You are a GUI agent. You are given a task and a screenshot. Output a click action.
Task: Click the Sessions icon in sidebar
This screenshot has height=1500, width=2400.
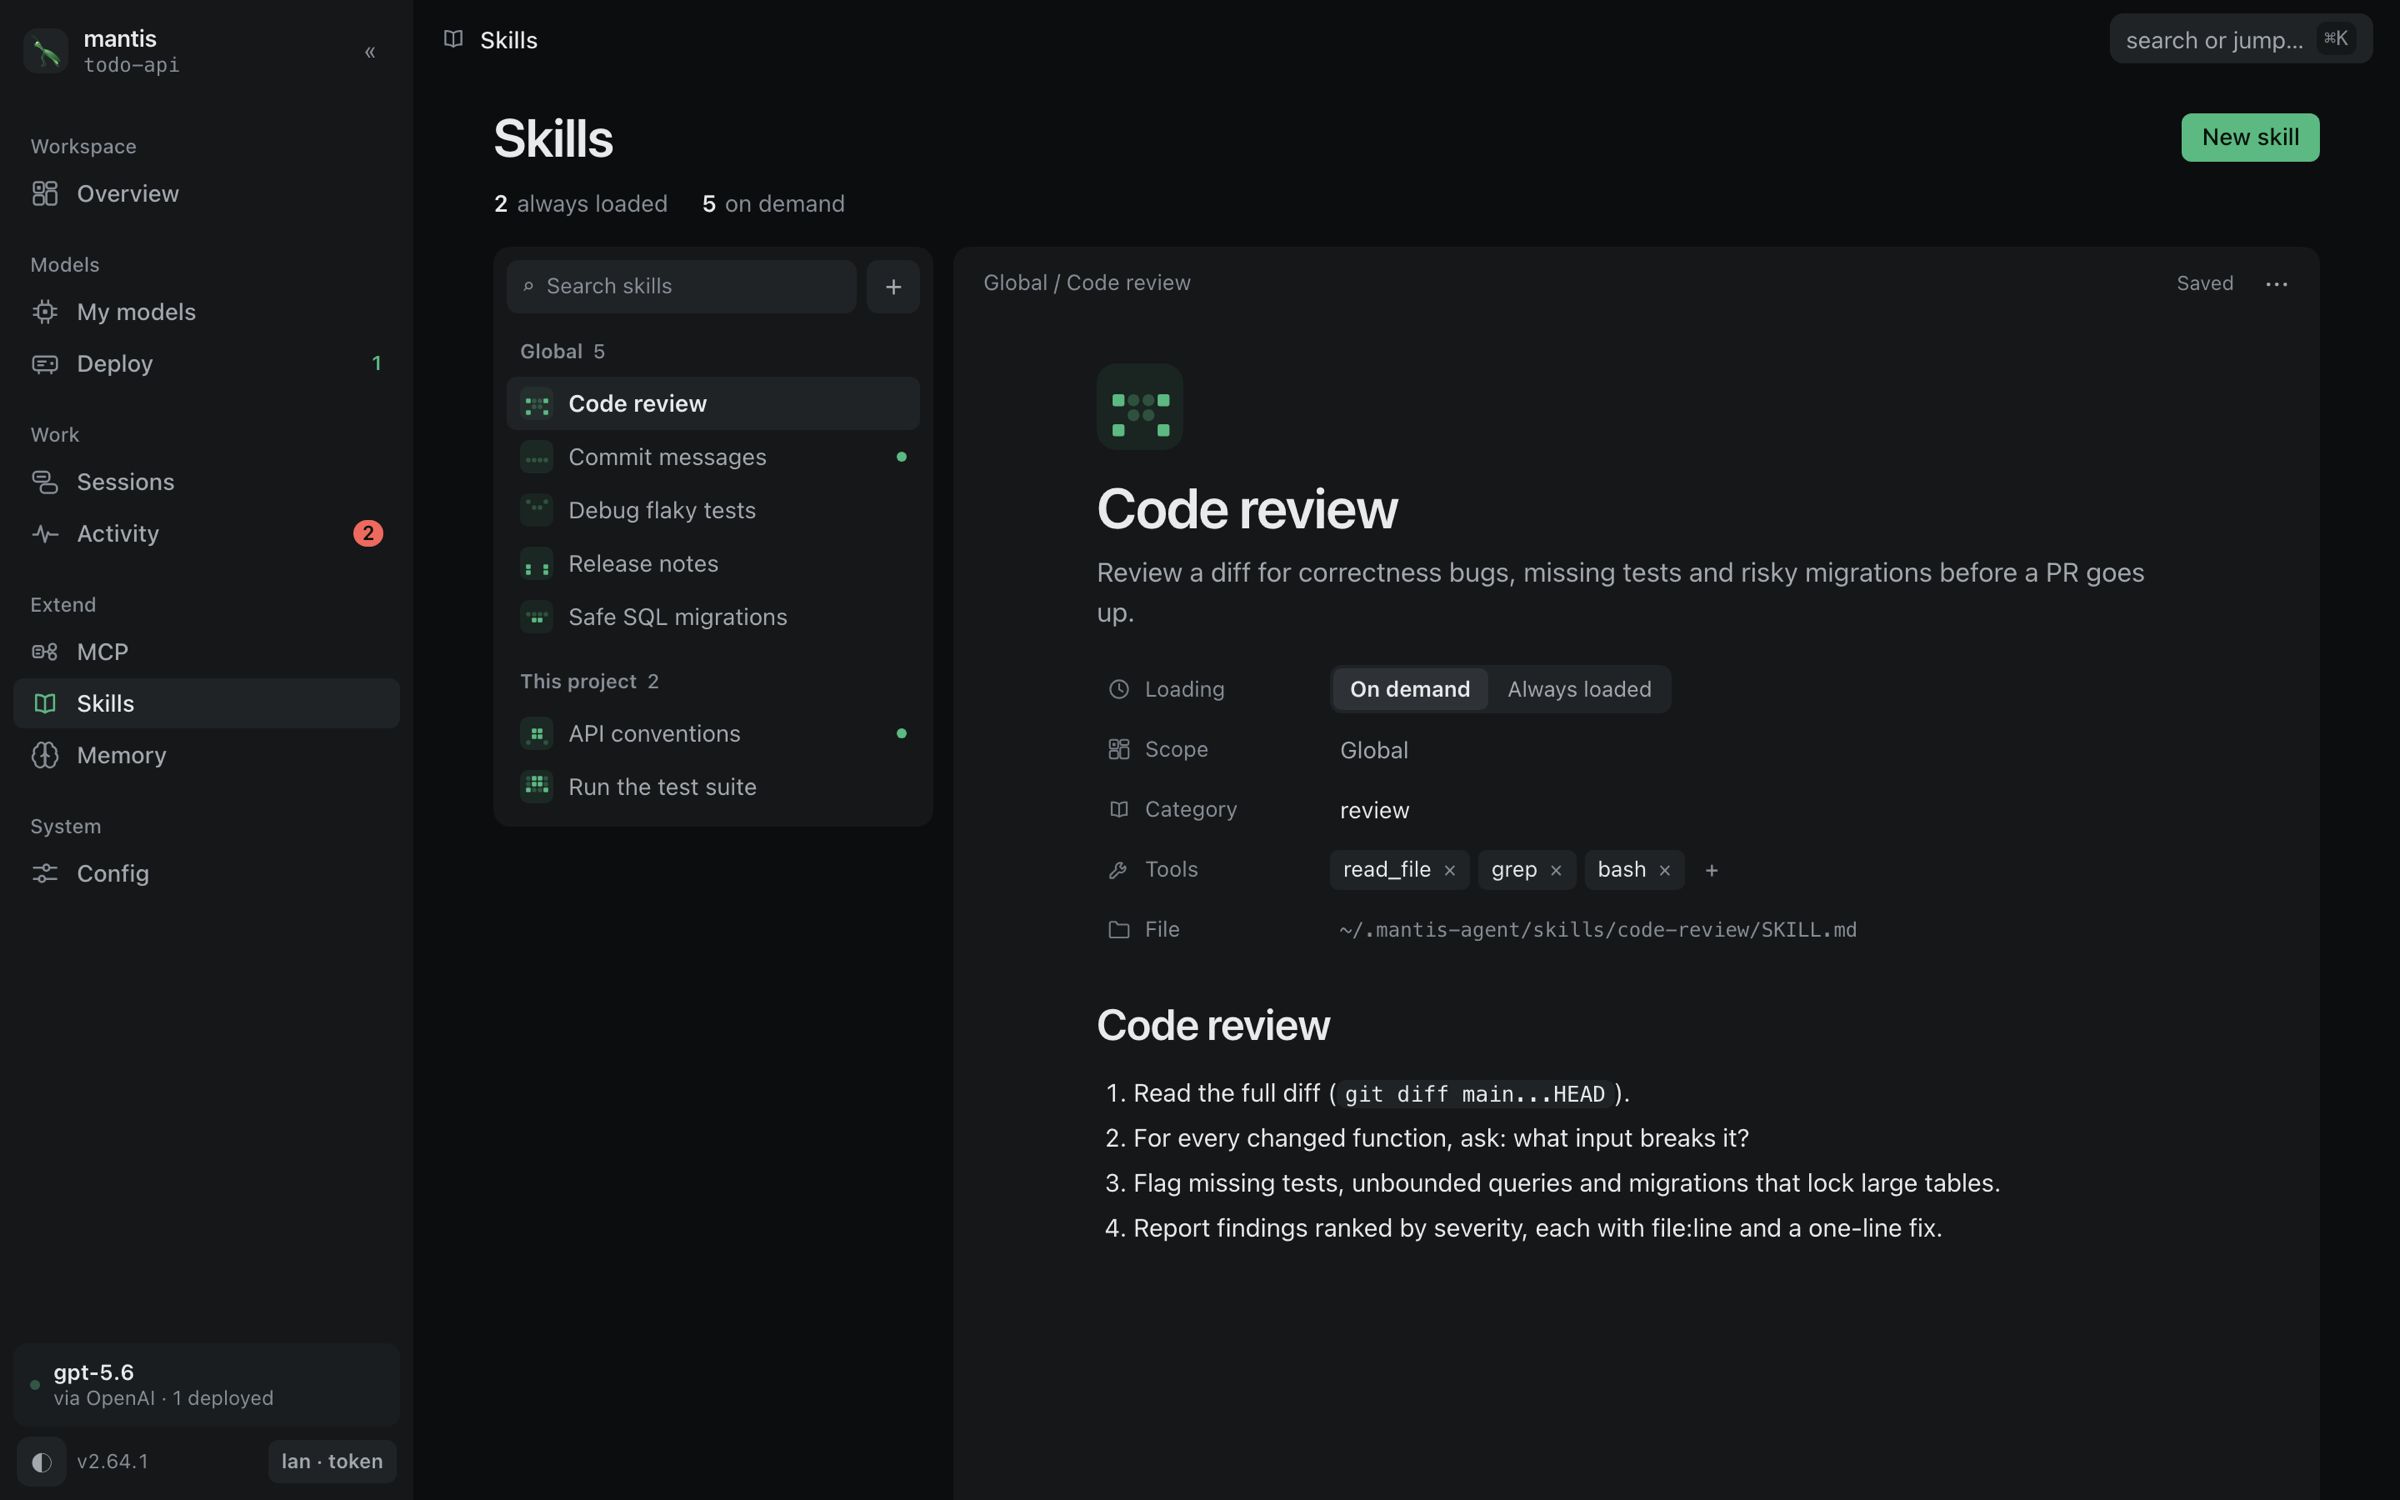pos(45,481)
